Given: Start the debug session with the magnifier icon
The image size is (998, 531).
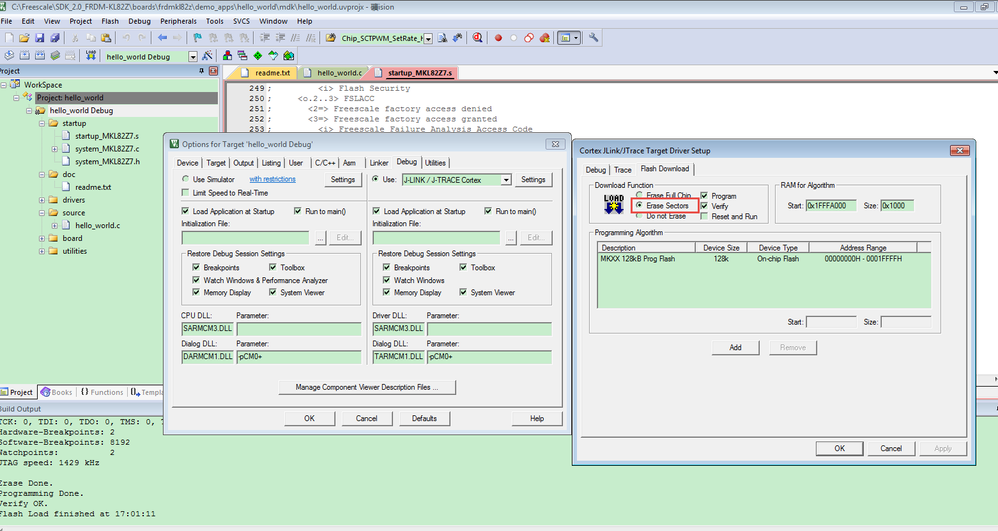Looking at the screenshot, I should click(477, 38).
